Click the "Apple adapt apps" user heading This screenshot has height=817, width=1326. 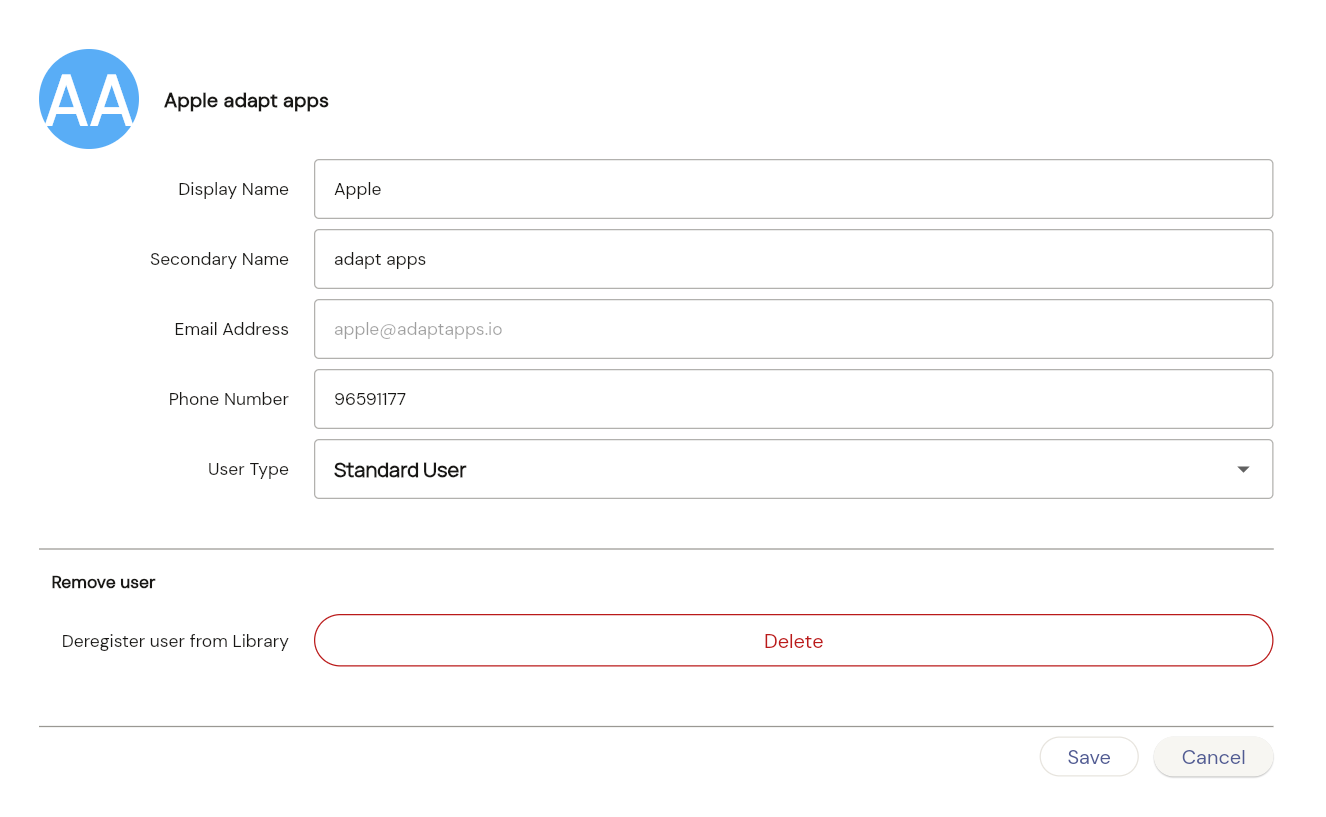pyautogui.click(x=246, y=101)
